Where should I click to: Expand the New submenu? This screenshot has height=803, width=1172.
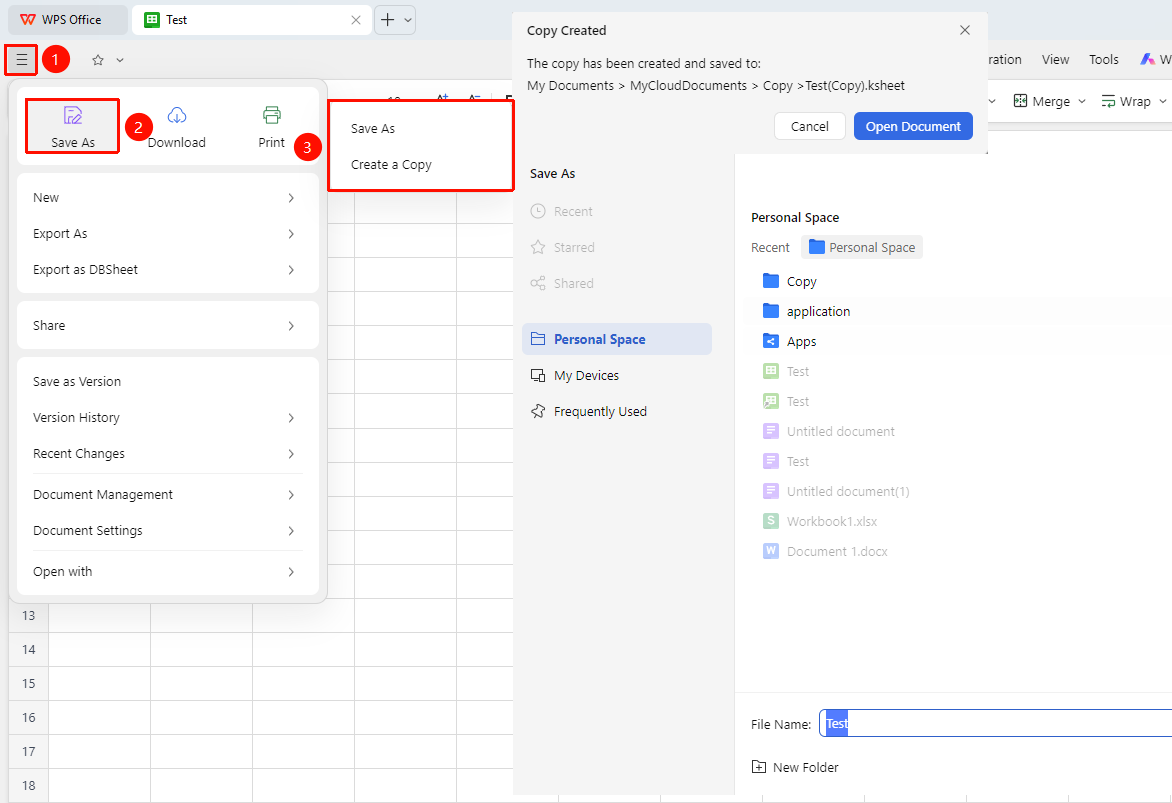point(167,197)
